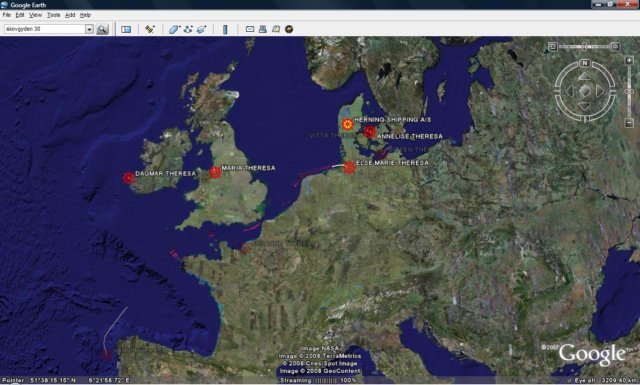Click the 'DAGMAR THERESA' label
The width and height of the screenshot is (640, 385).
(165, 174)
